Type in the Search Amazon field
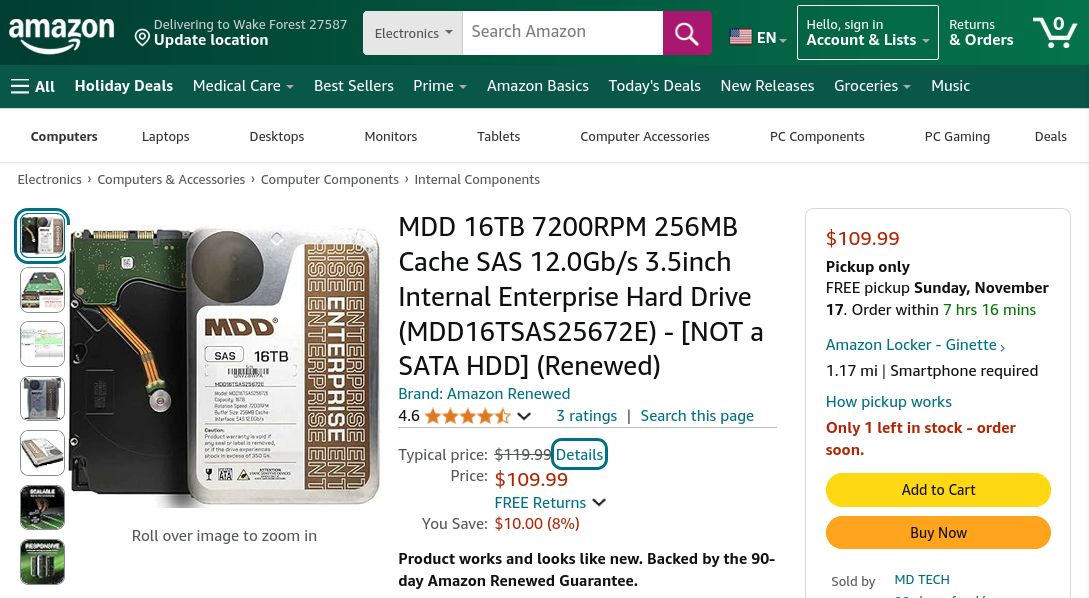The width and height of the screenshot is (1089, 598). pyautogui.click(x=564, y=32)
